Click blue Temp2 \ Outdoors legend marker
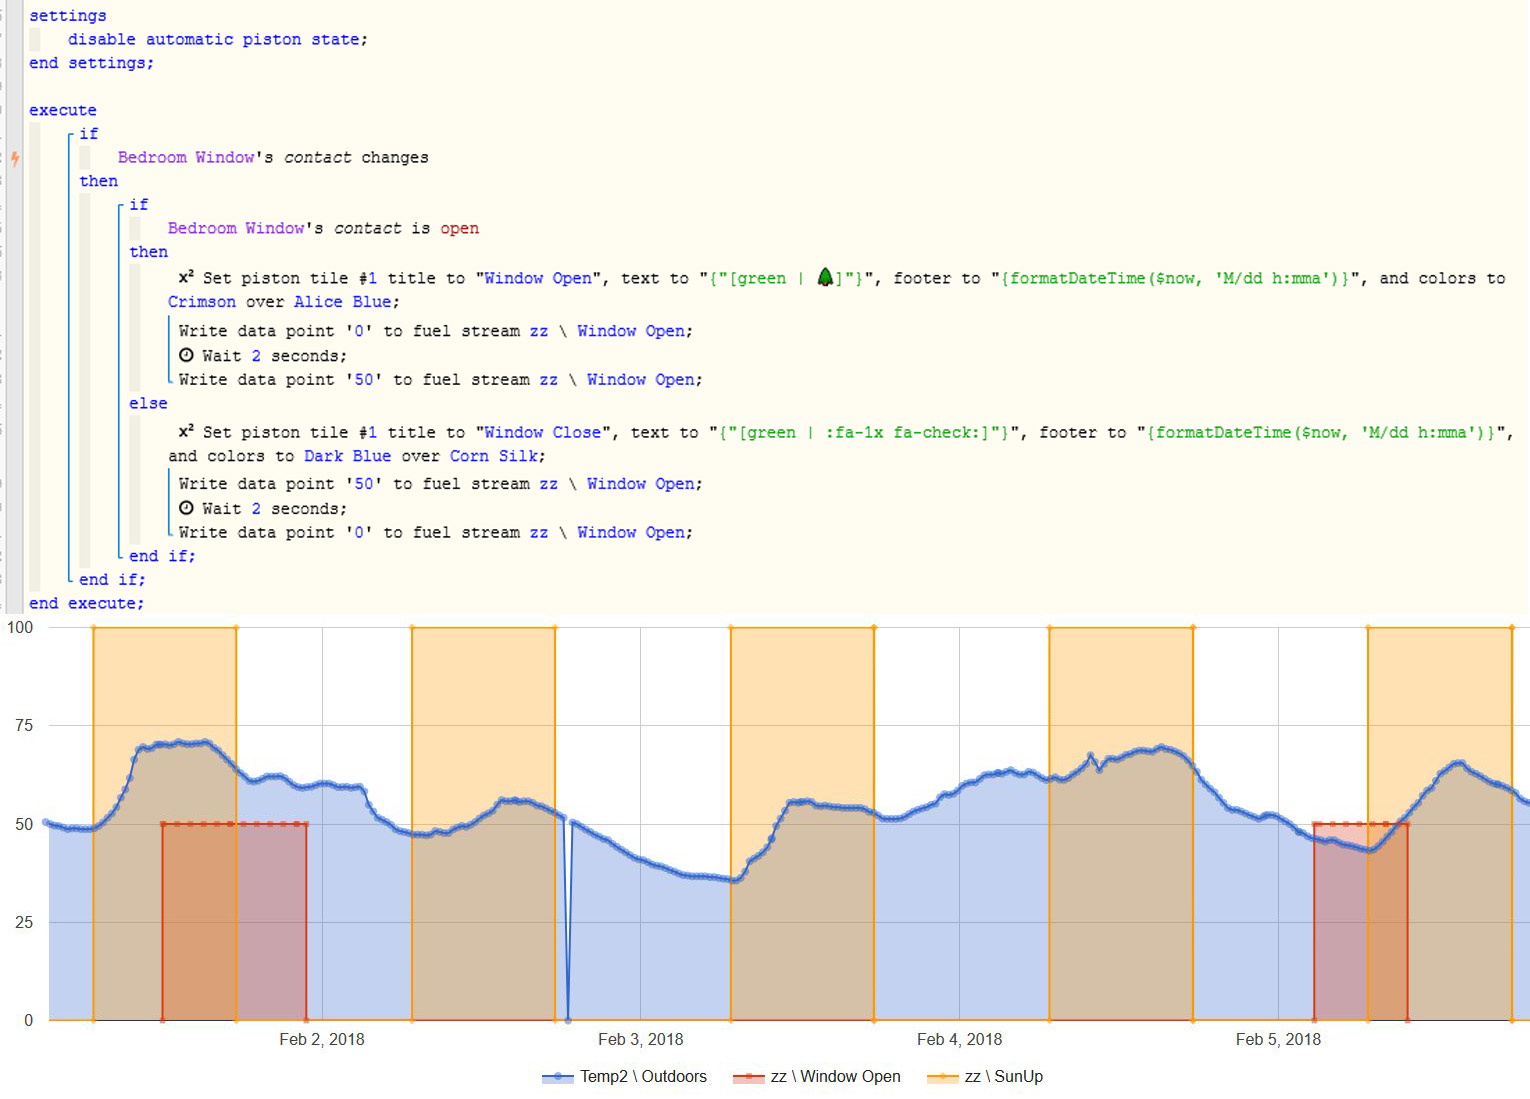Viewport: 1530px width, 1099px height. click(558, 1077)
